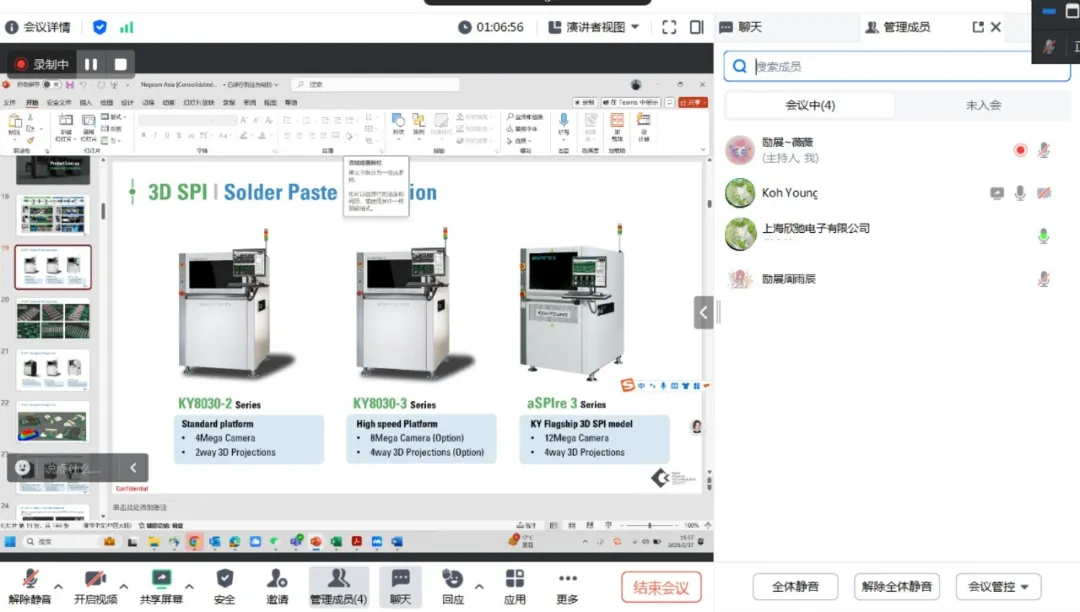Open the 会议管控 dropdown

[x=998, y=587]
